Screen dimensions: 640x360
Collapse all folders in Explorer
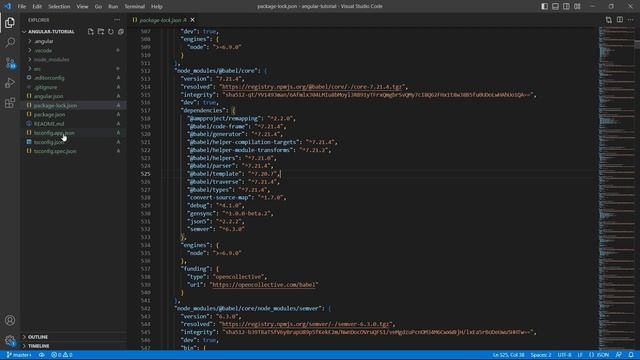point(121,31)
